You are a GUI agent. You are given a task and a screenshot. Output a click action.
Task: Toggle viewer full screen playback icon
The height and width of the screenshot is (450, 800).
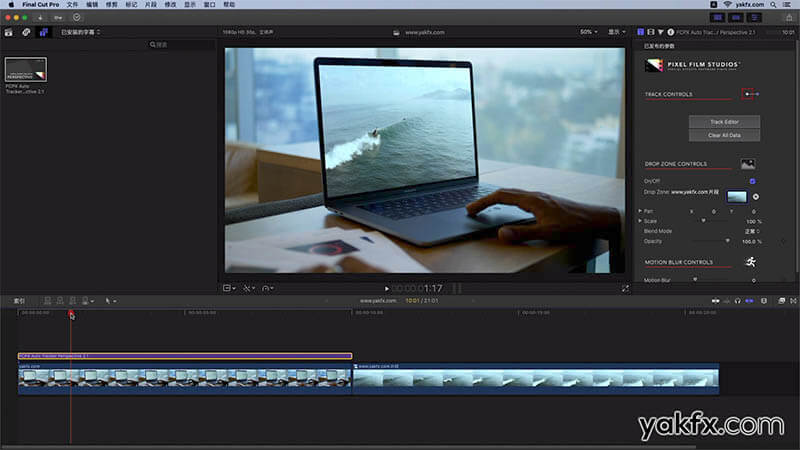625,289
